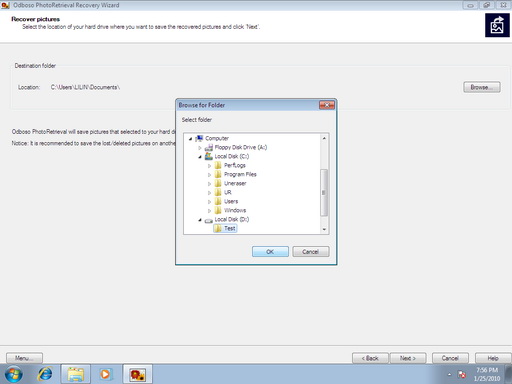Expand the UR folder node
512x384 pixels.
(x=209, y=193)
